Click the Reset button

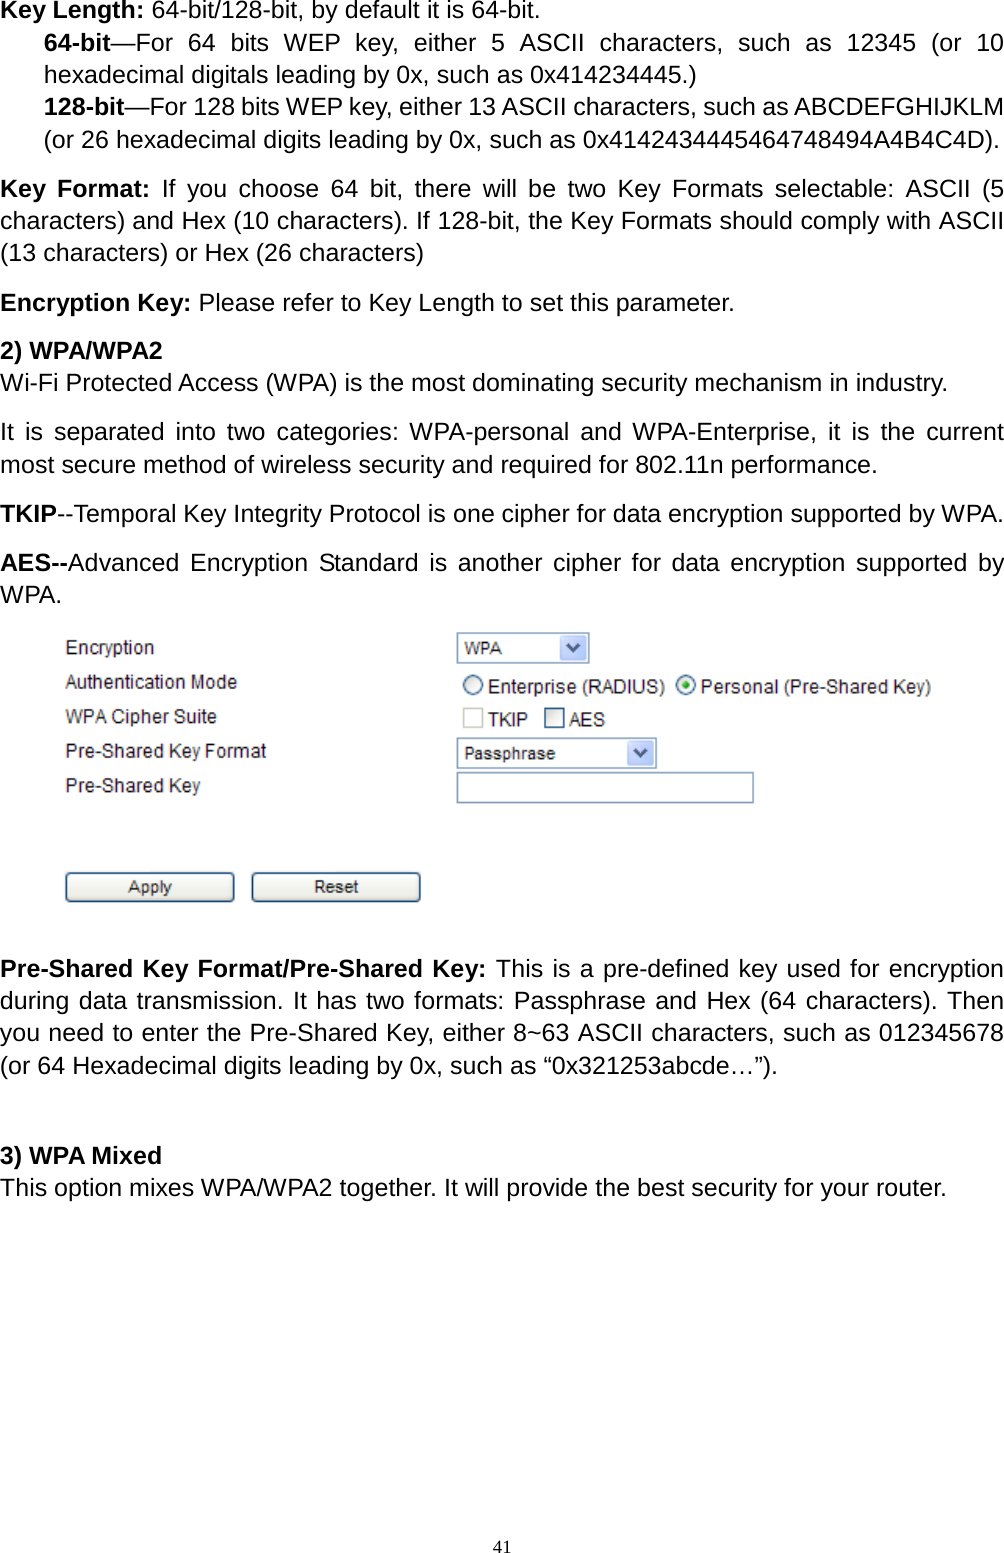(336, 887)
